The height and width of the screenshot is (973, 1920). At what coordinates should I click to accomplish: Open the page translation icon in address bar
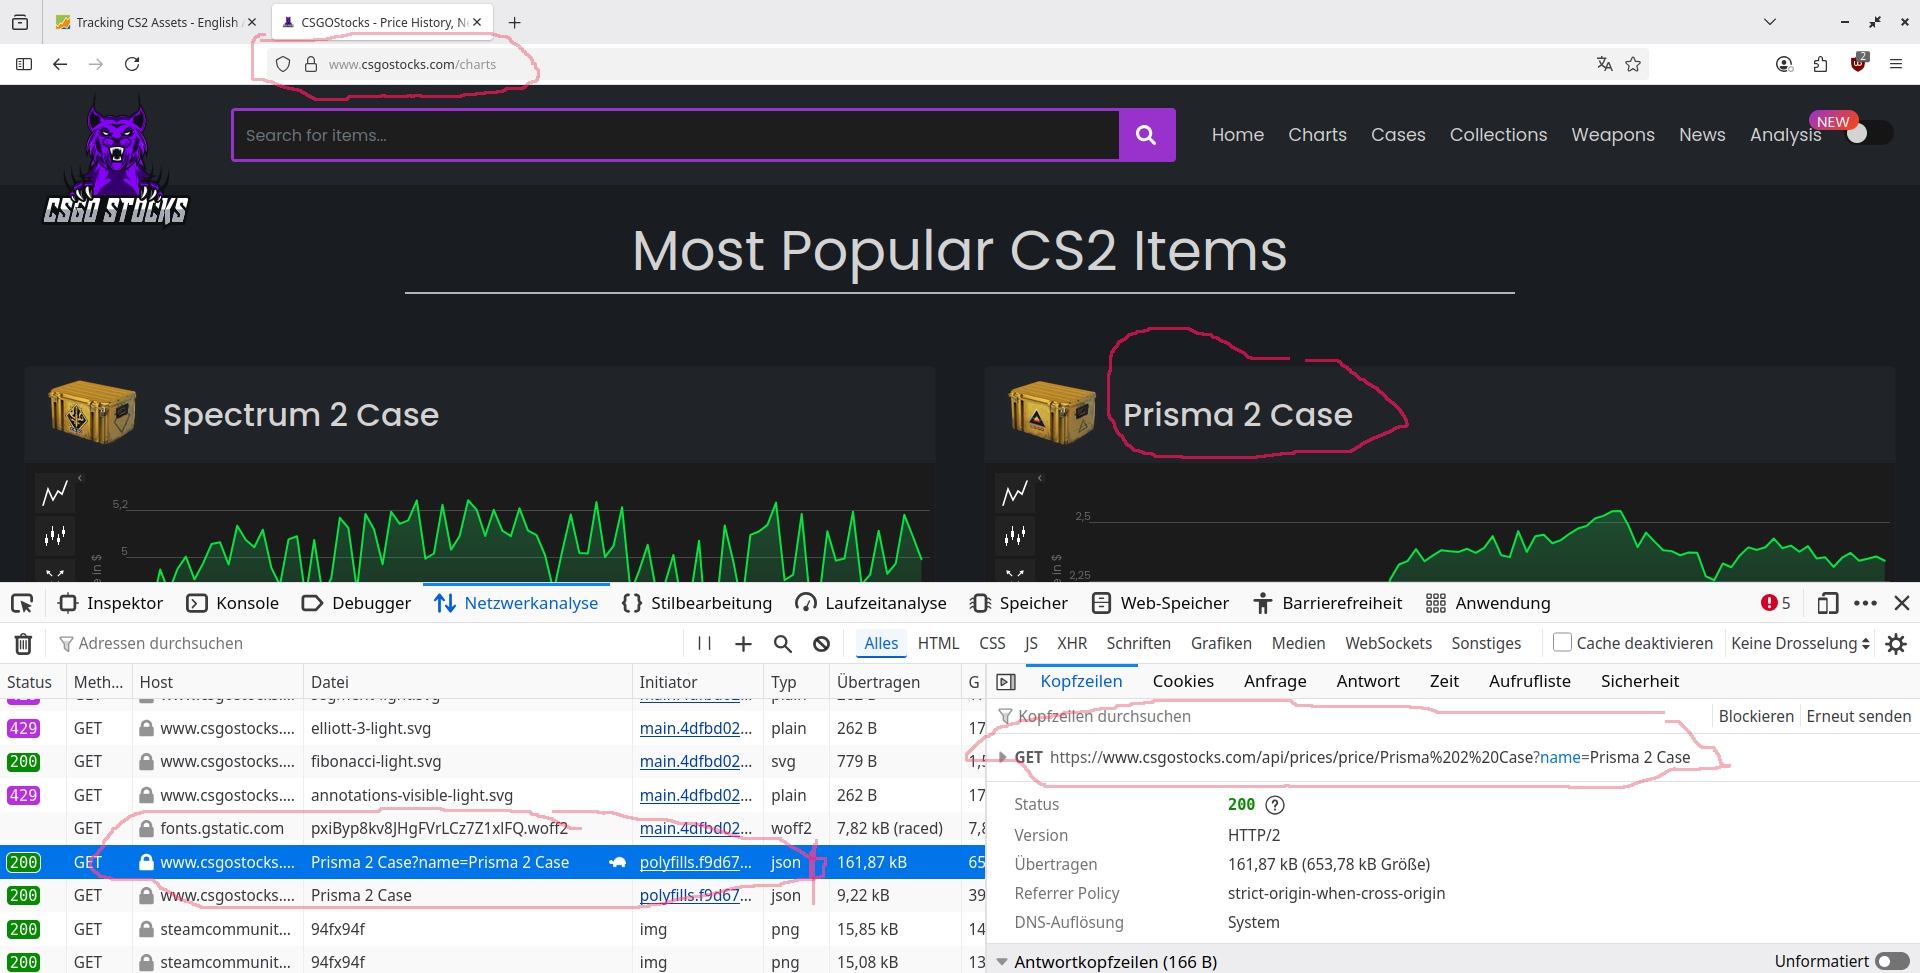click(x=1605, y=64)
